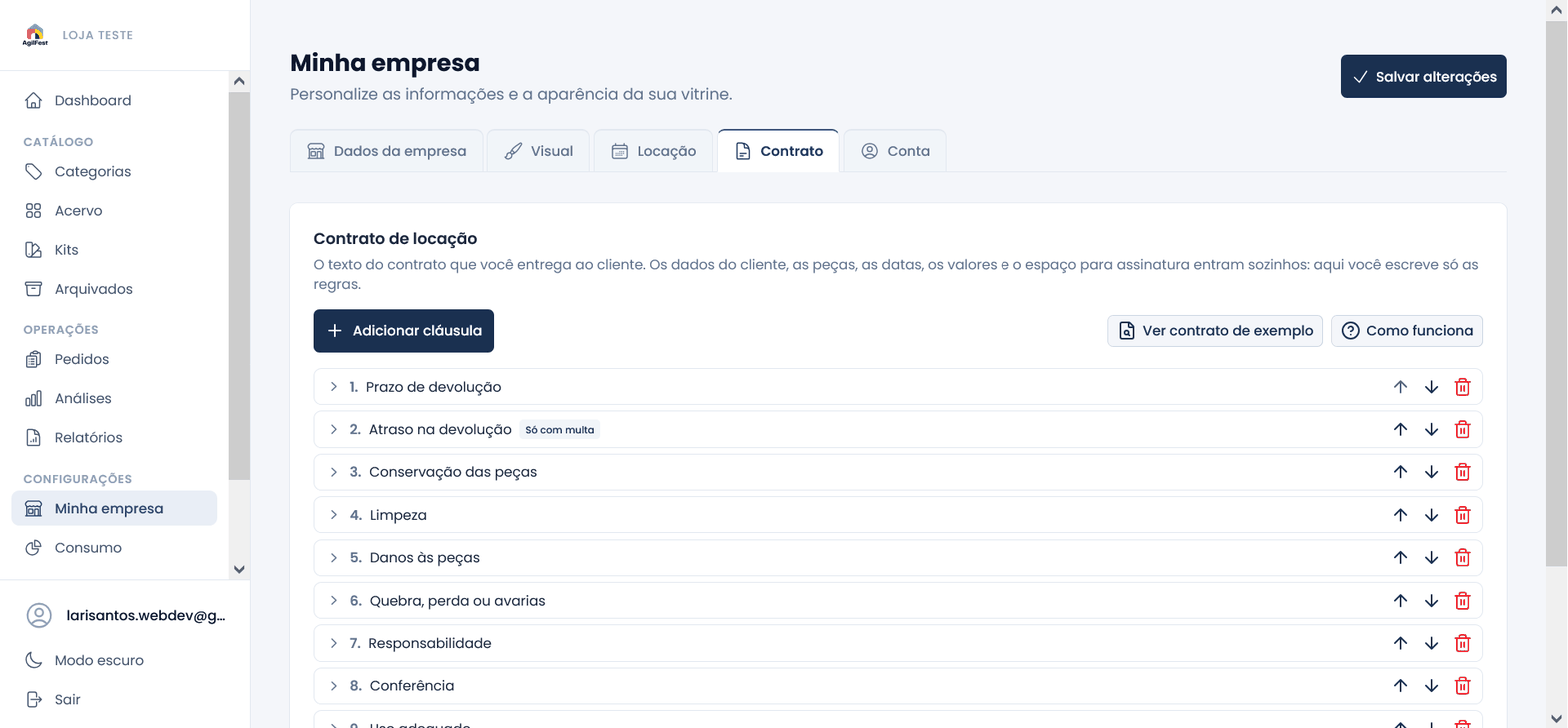Toggle Modo escuro dark mode
The width and height of the screenshot is (1568, 728).
[x=99, y=660]
